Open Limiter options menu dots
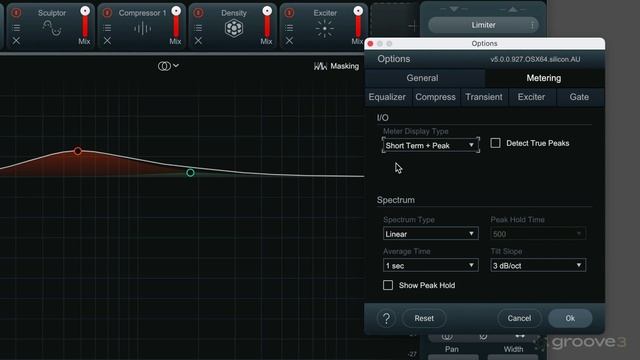Viewport: 640px width, 360px height. coord(532,25)
